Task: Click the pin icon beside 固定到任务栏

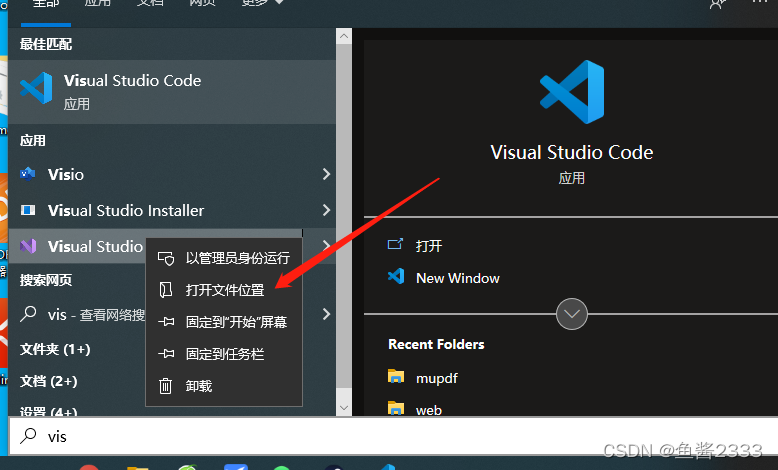Action: tap(166, 354)
